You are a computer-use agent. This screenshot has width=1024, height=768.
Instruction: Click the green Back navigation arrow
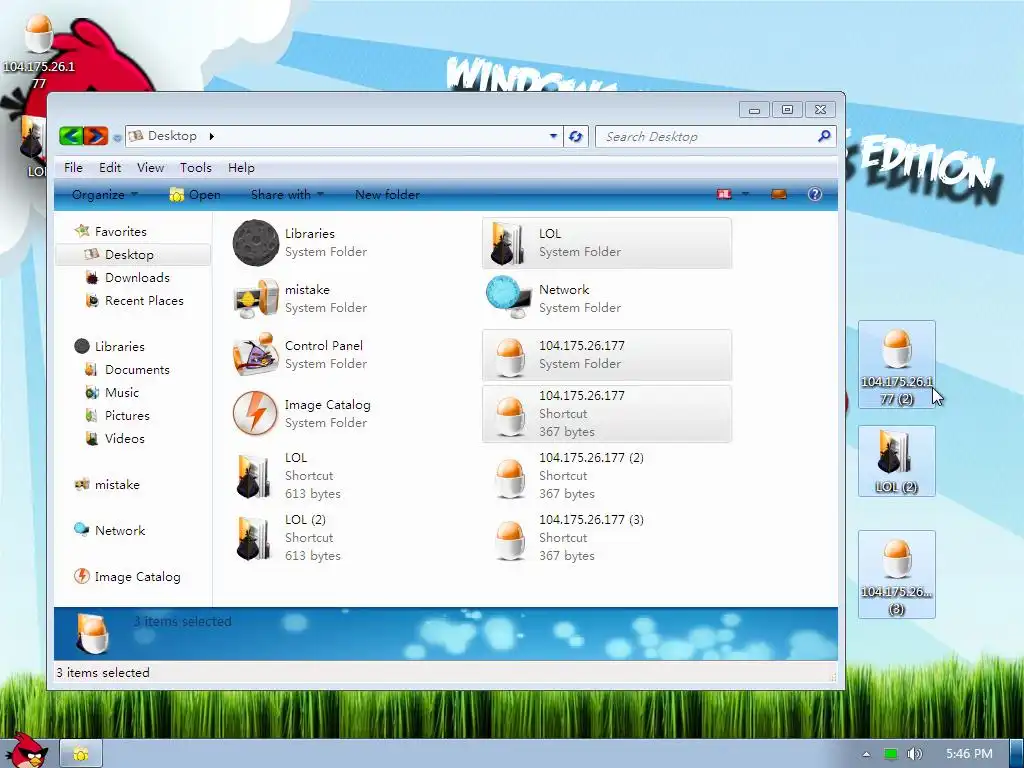point(71,136)
